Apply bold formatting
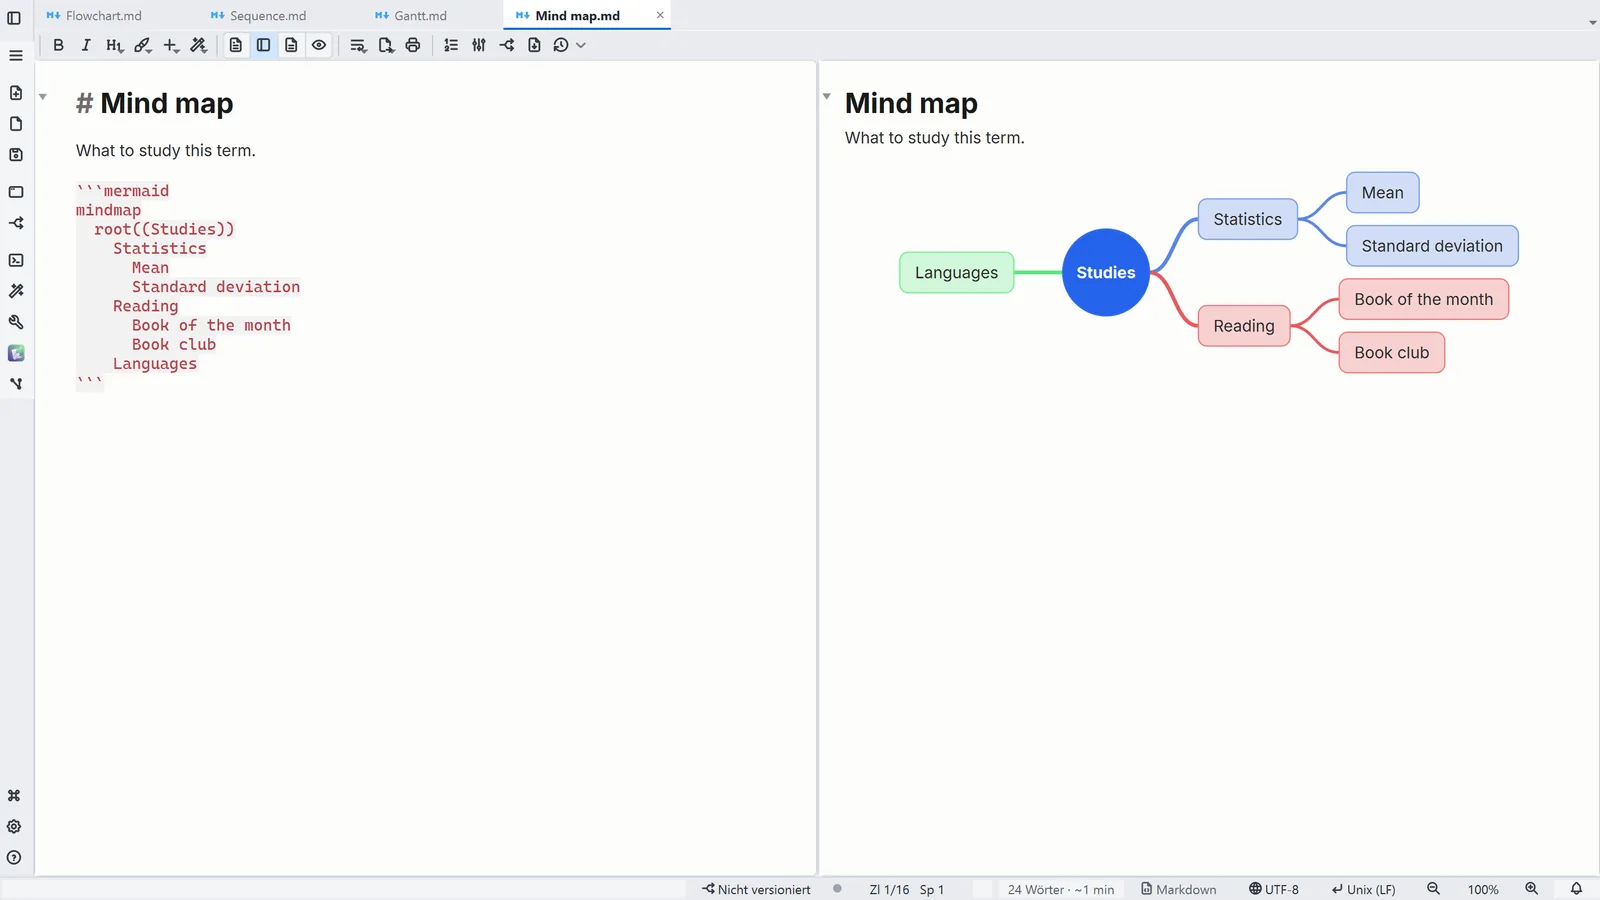This screenshot has width=1600, height=900. tap(58, 45)
